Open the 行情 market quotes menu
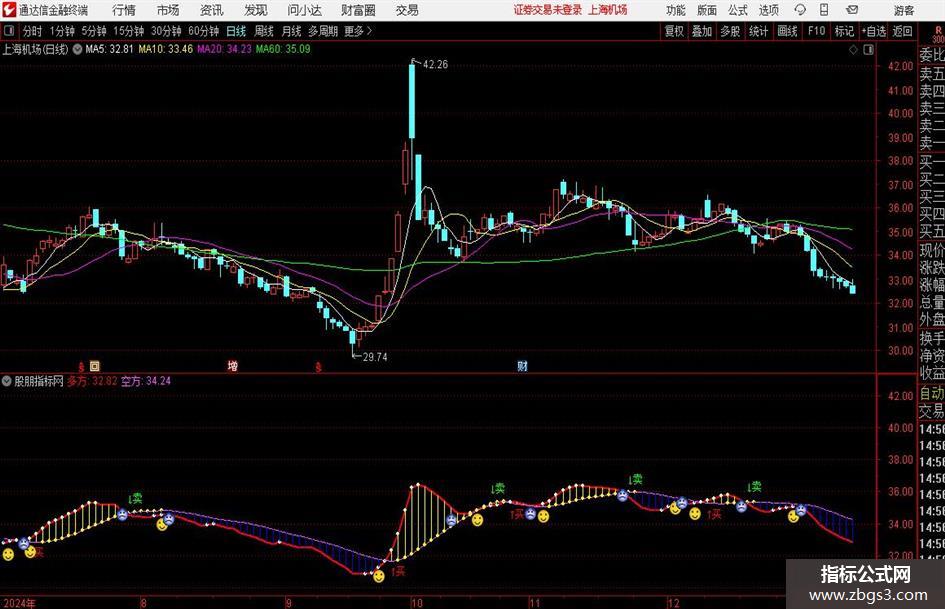This screenshot has width=945, height=609. click(x=124, y=10)
